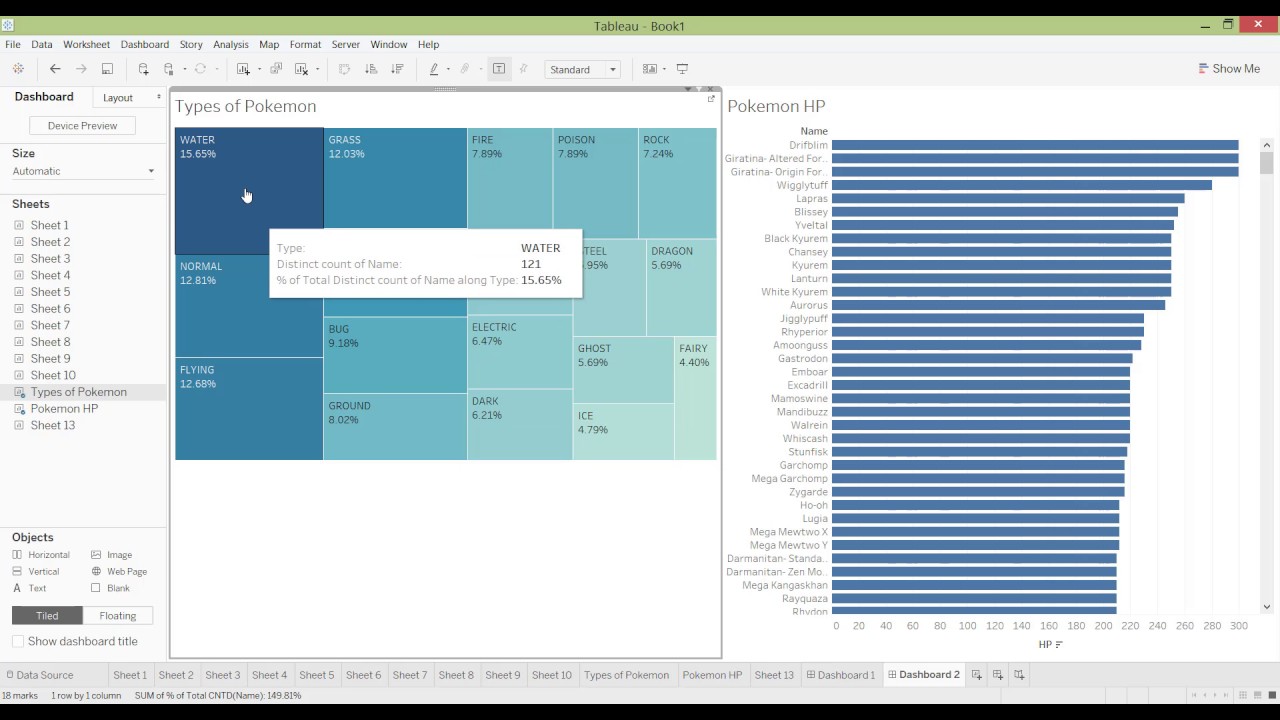Click the Tableau logo start page icon
This screenshot has height=720, width=1280.
coord(18,69)
